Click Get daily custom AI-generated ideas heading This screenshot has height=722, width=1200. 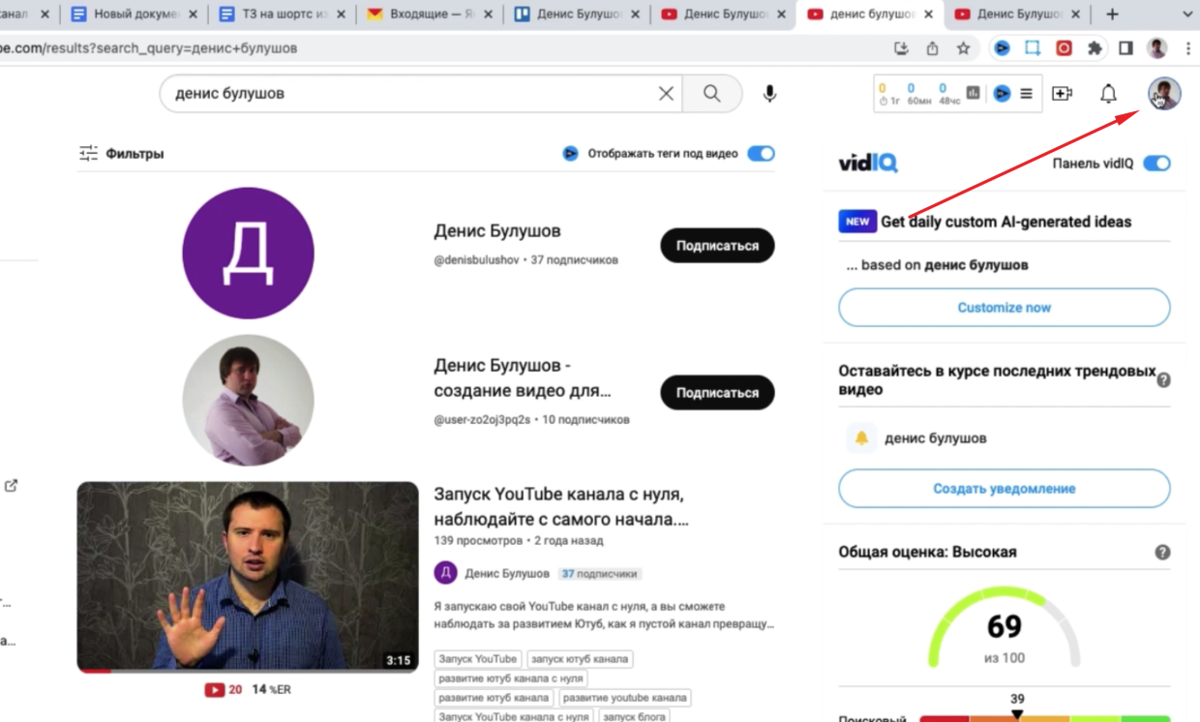[1006, 222]
